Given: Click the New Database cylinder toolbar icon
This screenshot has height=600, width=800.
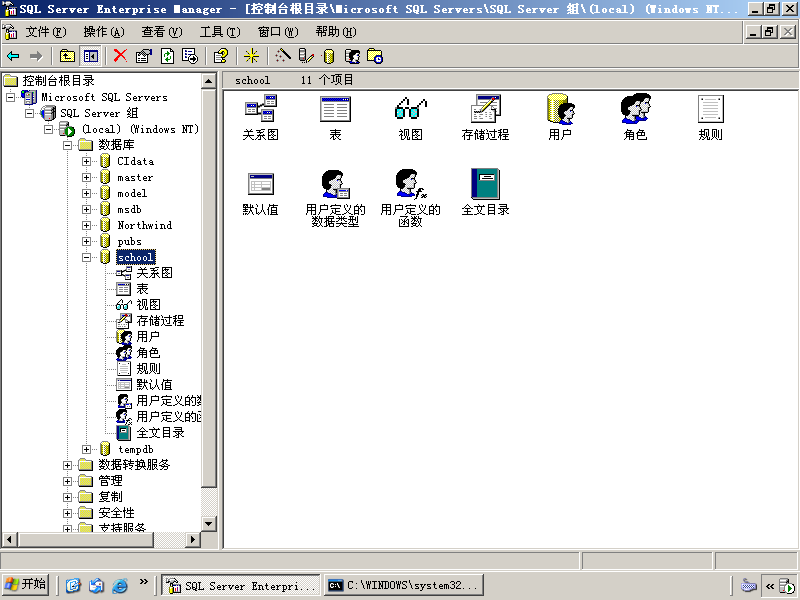Looking at the screenshot, I should [329, 56].
